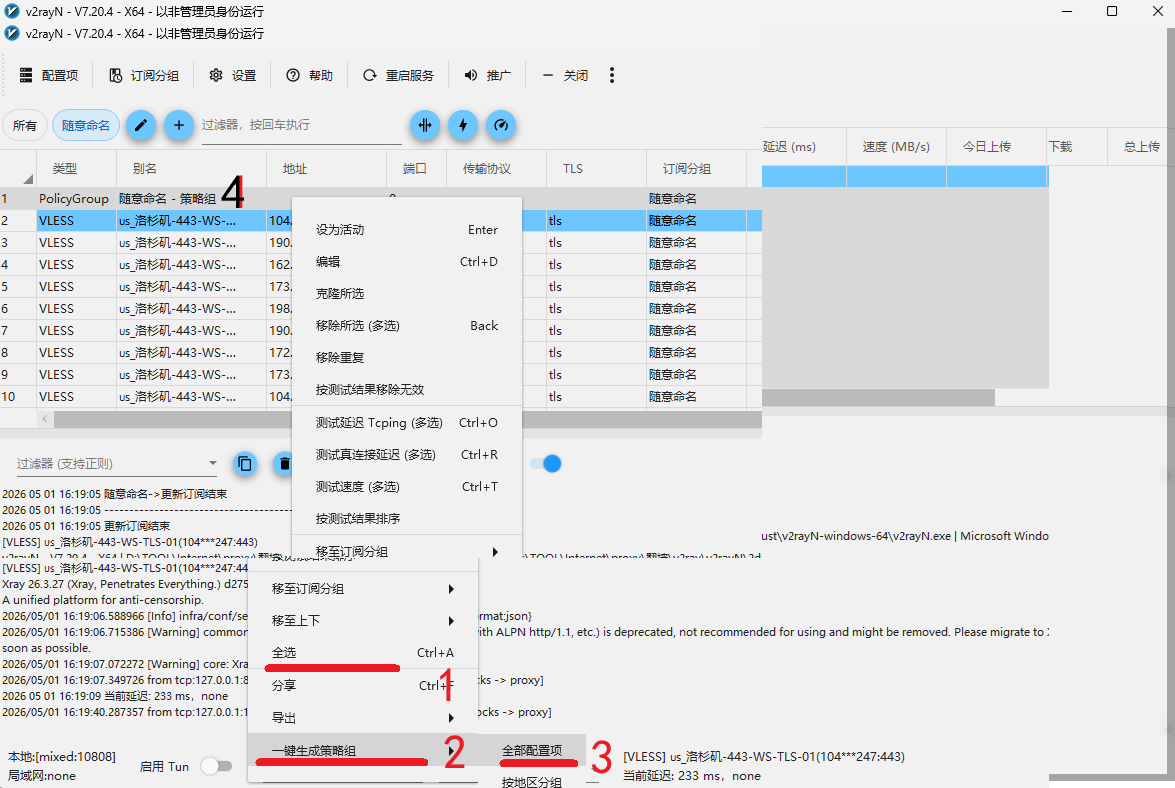Choose 按测试结果移除无效 menu entry
This screenshot has width=1175, height=788.
point(406,390)
